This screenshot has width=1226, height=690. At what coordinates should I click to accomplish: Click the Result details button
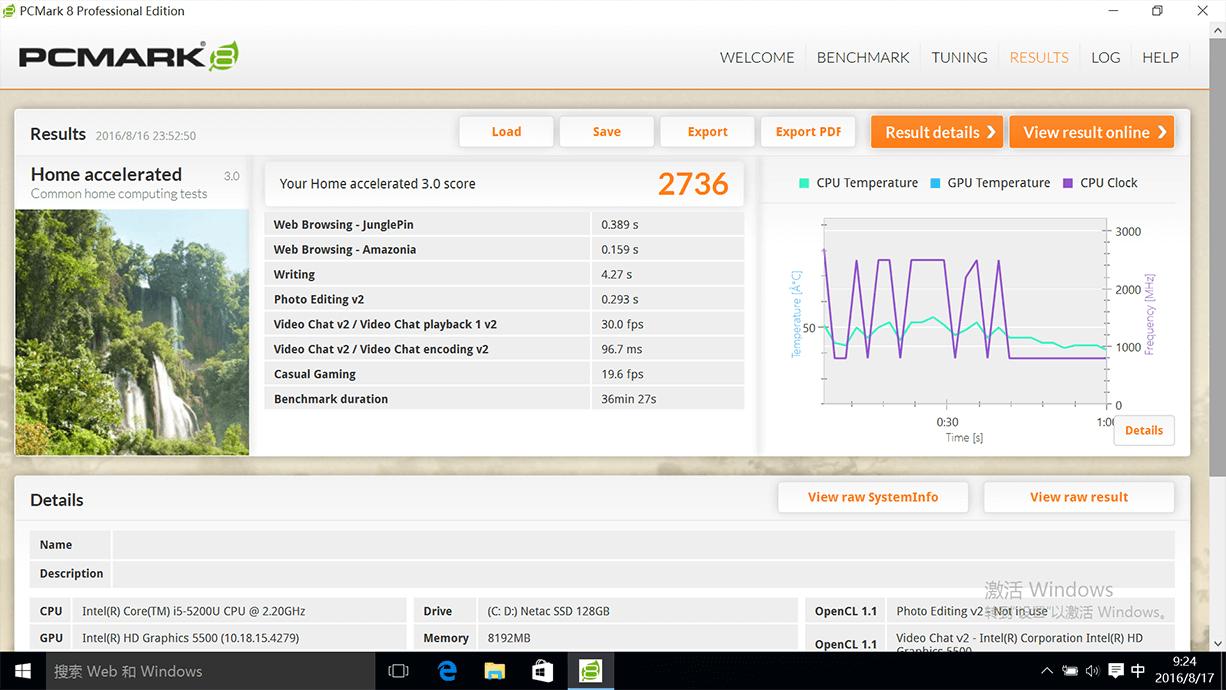point(936,132)
